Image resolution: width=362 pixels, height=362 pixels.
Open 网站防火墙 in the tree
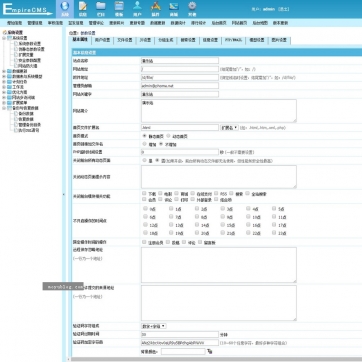click(28, 66)
